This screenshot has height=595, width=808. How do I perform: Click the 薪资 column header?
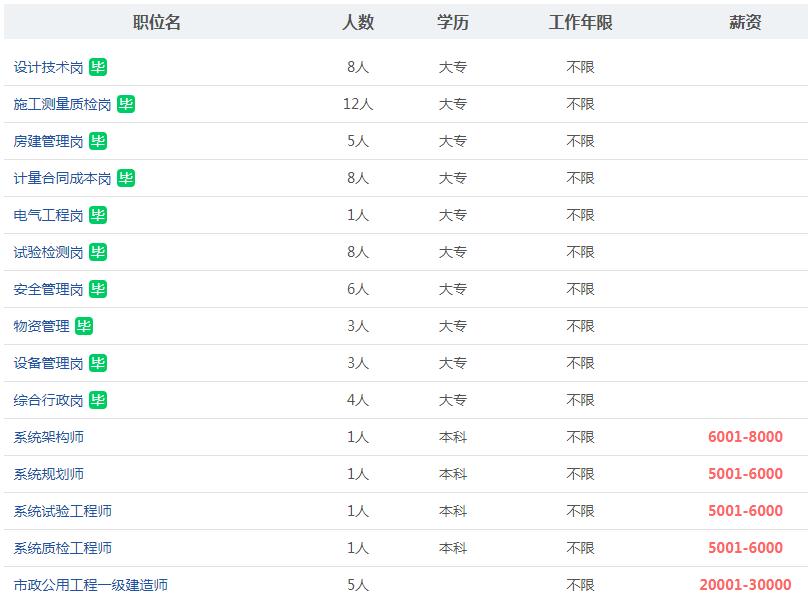[744, 21]
